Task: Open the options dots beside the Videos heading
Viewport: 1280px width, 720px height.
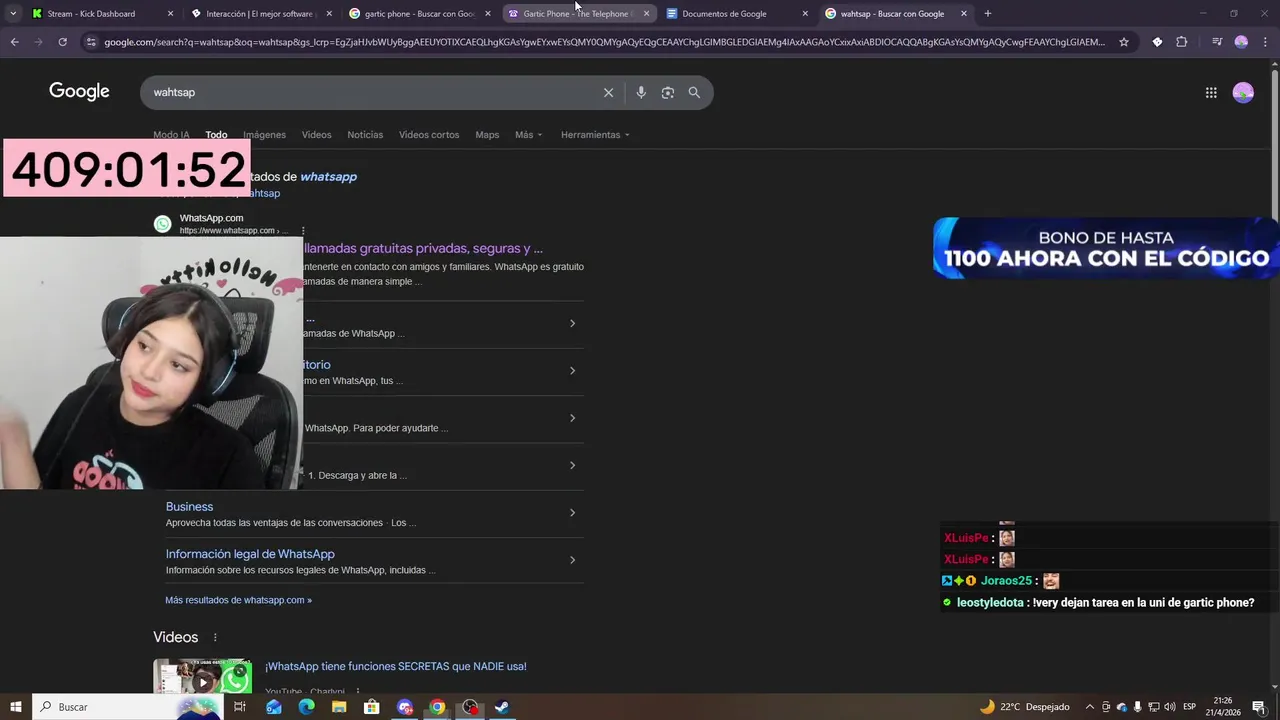Action: [215, 637]
